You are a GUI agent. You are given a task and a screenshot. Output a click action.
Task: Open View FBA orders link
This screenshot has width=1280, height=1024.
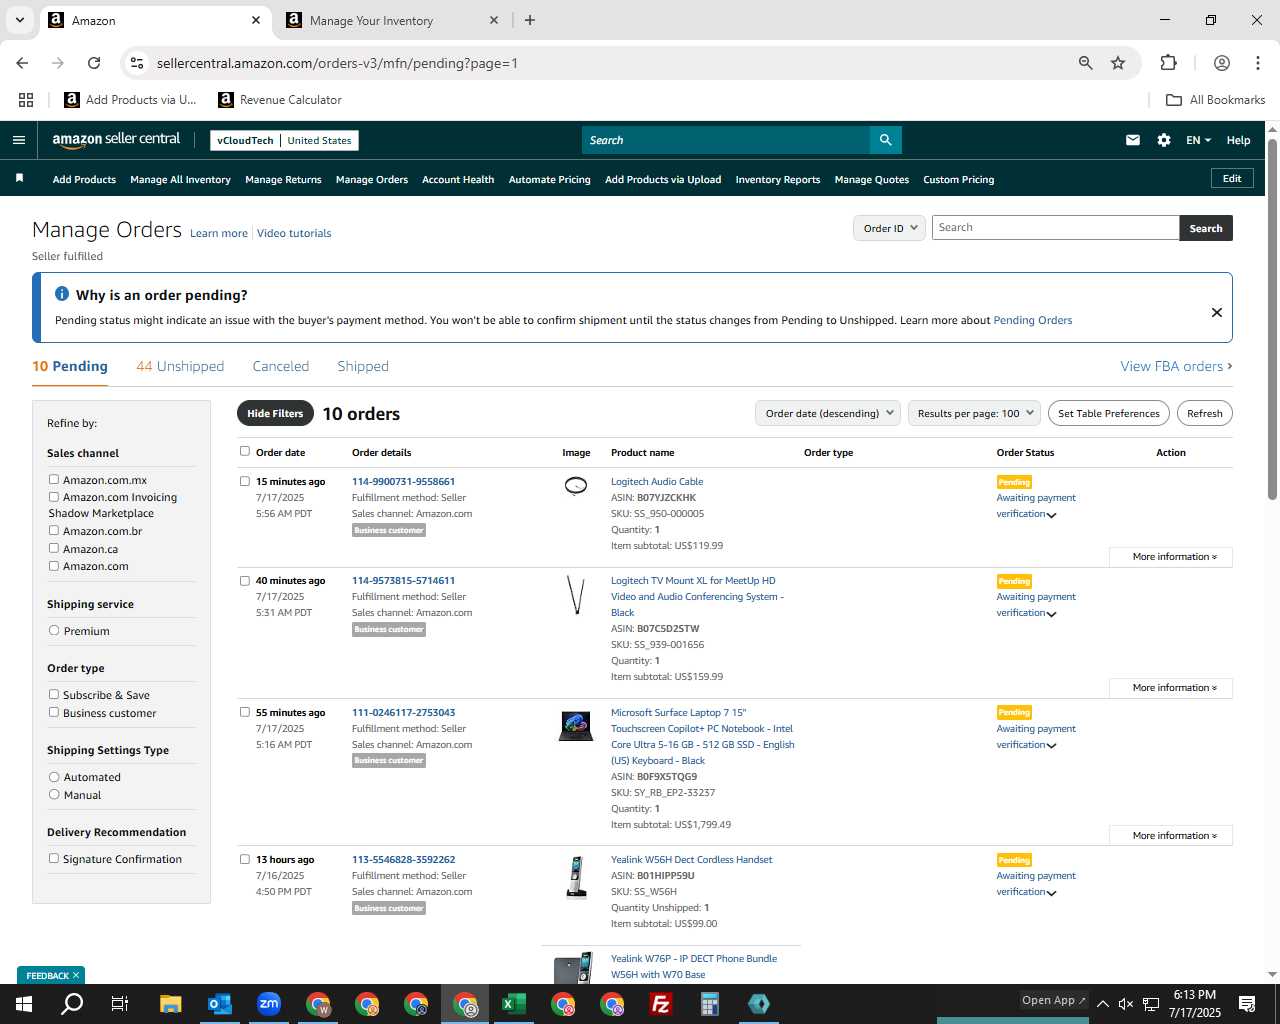1176,366
